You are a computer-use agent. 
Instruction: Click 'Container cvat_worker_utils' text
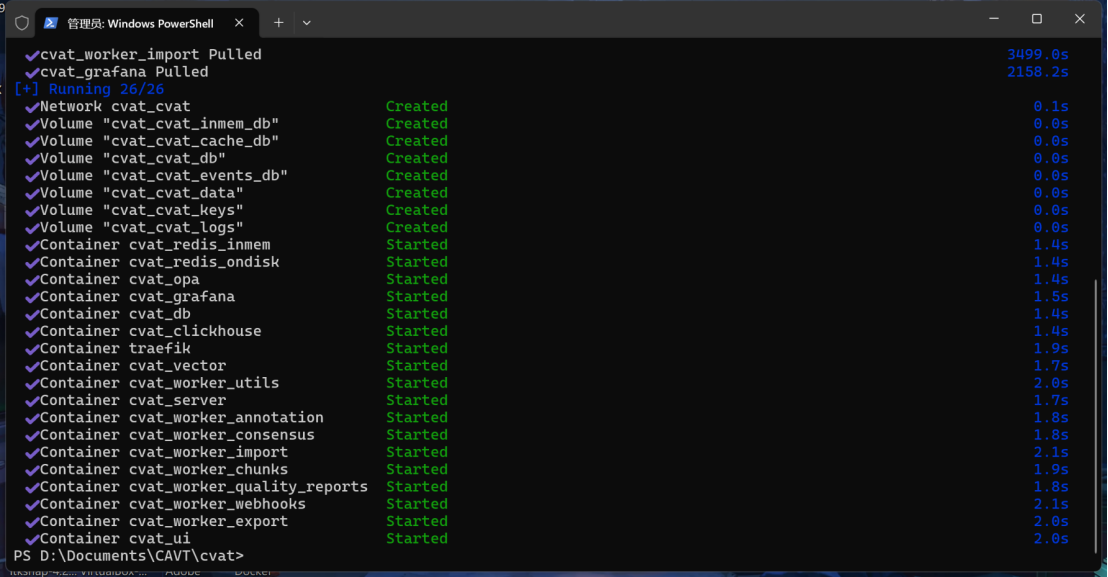(159, 383)
